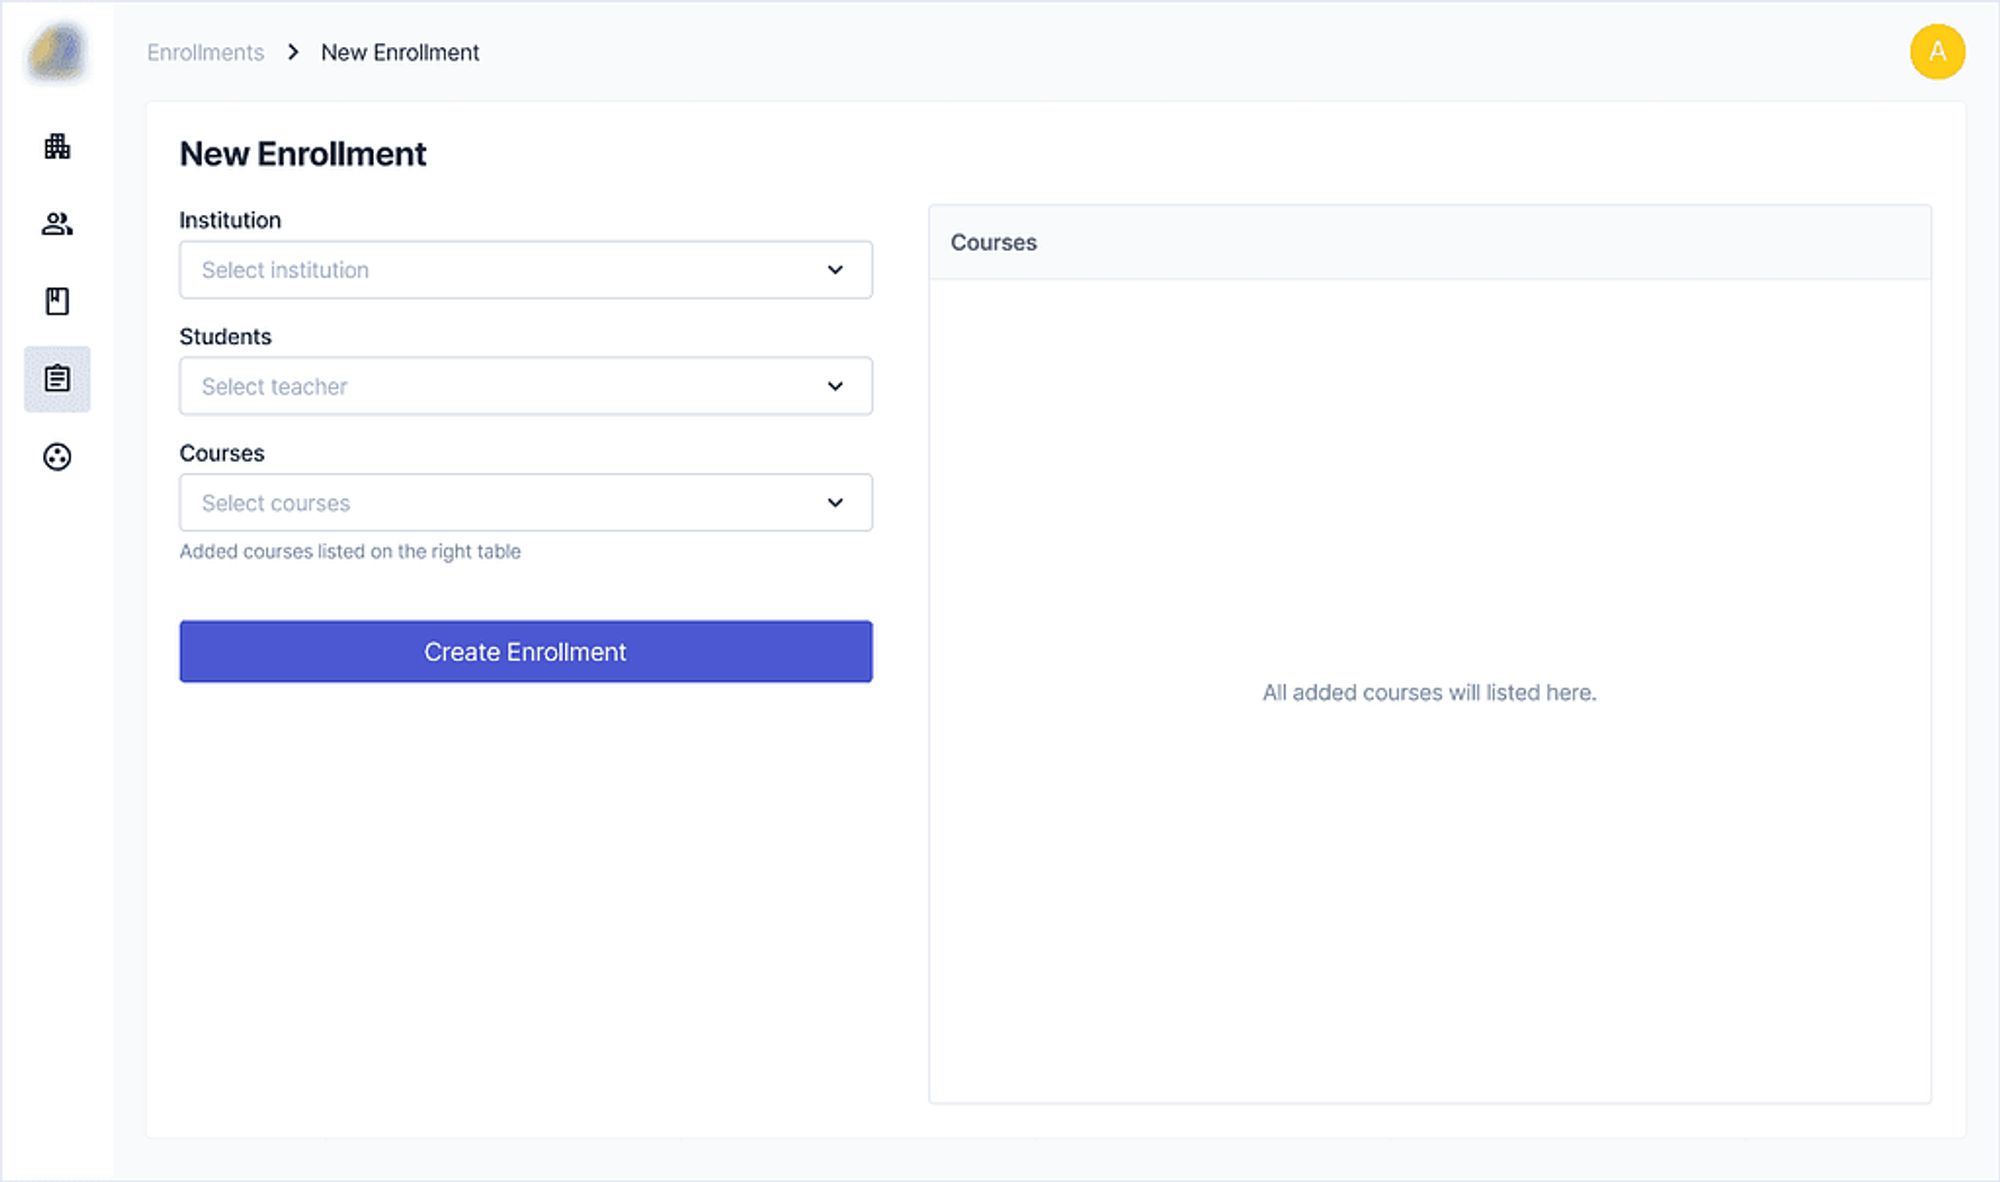The width and height of the screenshot is (2000, 1182).
Task: Open the Institutions building icon in sidebar
Action: coord(57,147)
